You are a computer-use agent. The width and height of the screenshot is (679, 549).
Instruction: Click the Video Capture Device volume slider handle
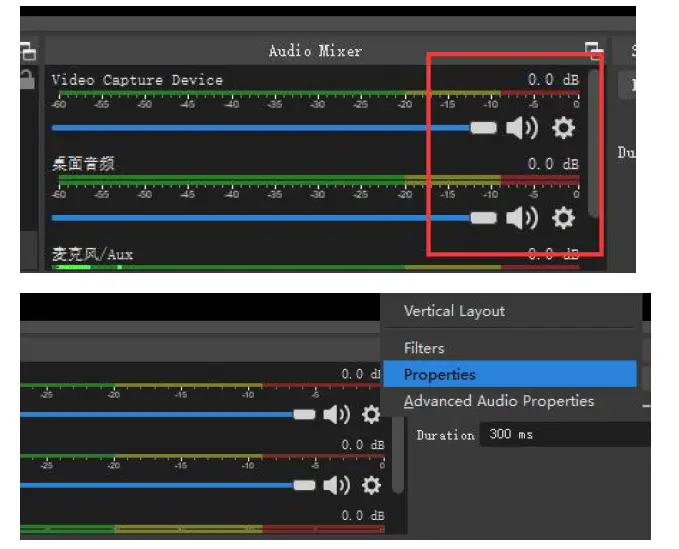(x=483, y=128)
